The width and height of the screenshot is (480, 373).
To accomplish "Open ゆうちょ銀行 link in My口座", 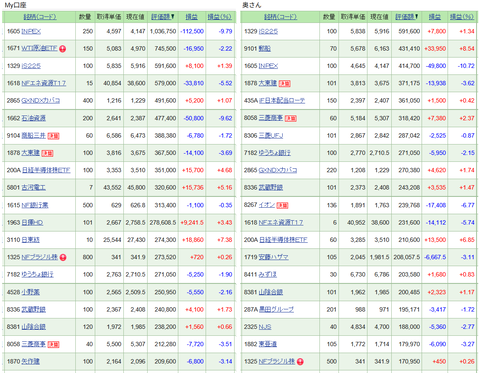I will coord(38,275).
